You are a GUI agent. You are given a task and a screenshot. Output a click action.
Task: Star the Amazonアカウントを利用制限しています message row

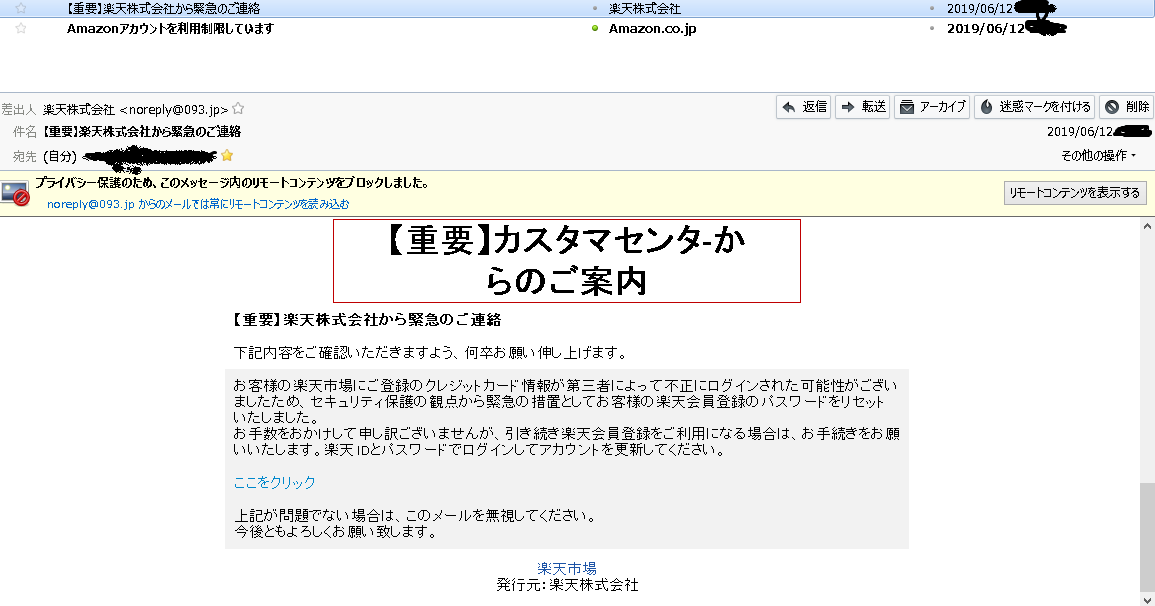coord(21,29)
